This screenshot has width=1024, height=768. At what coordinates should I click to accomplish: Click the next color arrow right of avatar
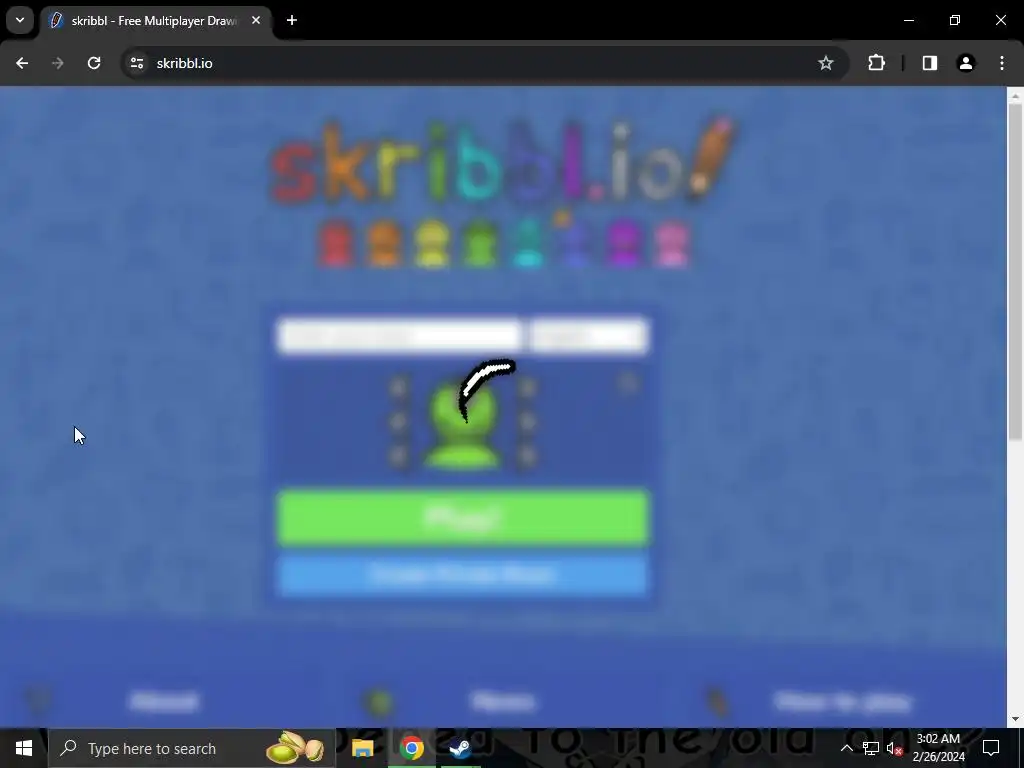(x=527, y=455)
